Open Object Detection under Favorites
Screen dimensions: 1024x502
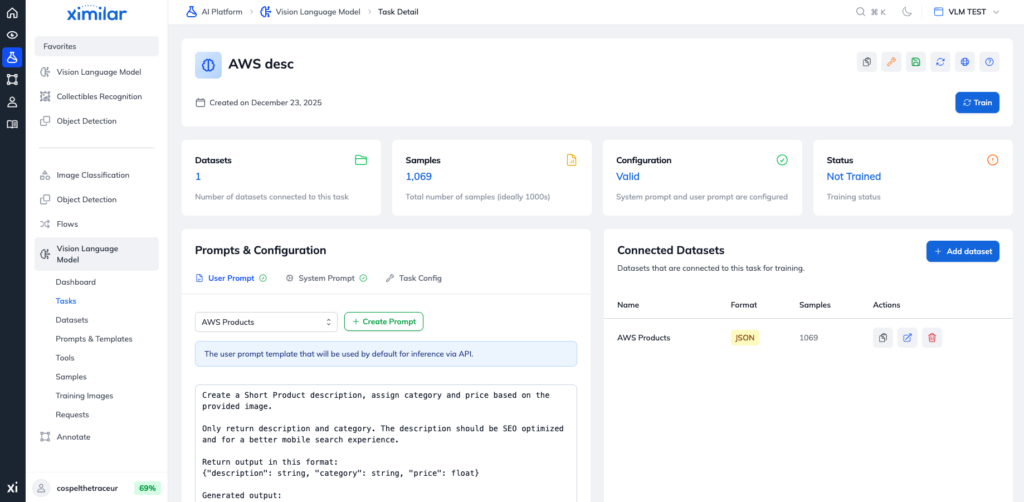[x=97, y=121]
